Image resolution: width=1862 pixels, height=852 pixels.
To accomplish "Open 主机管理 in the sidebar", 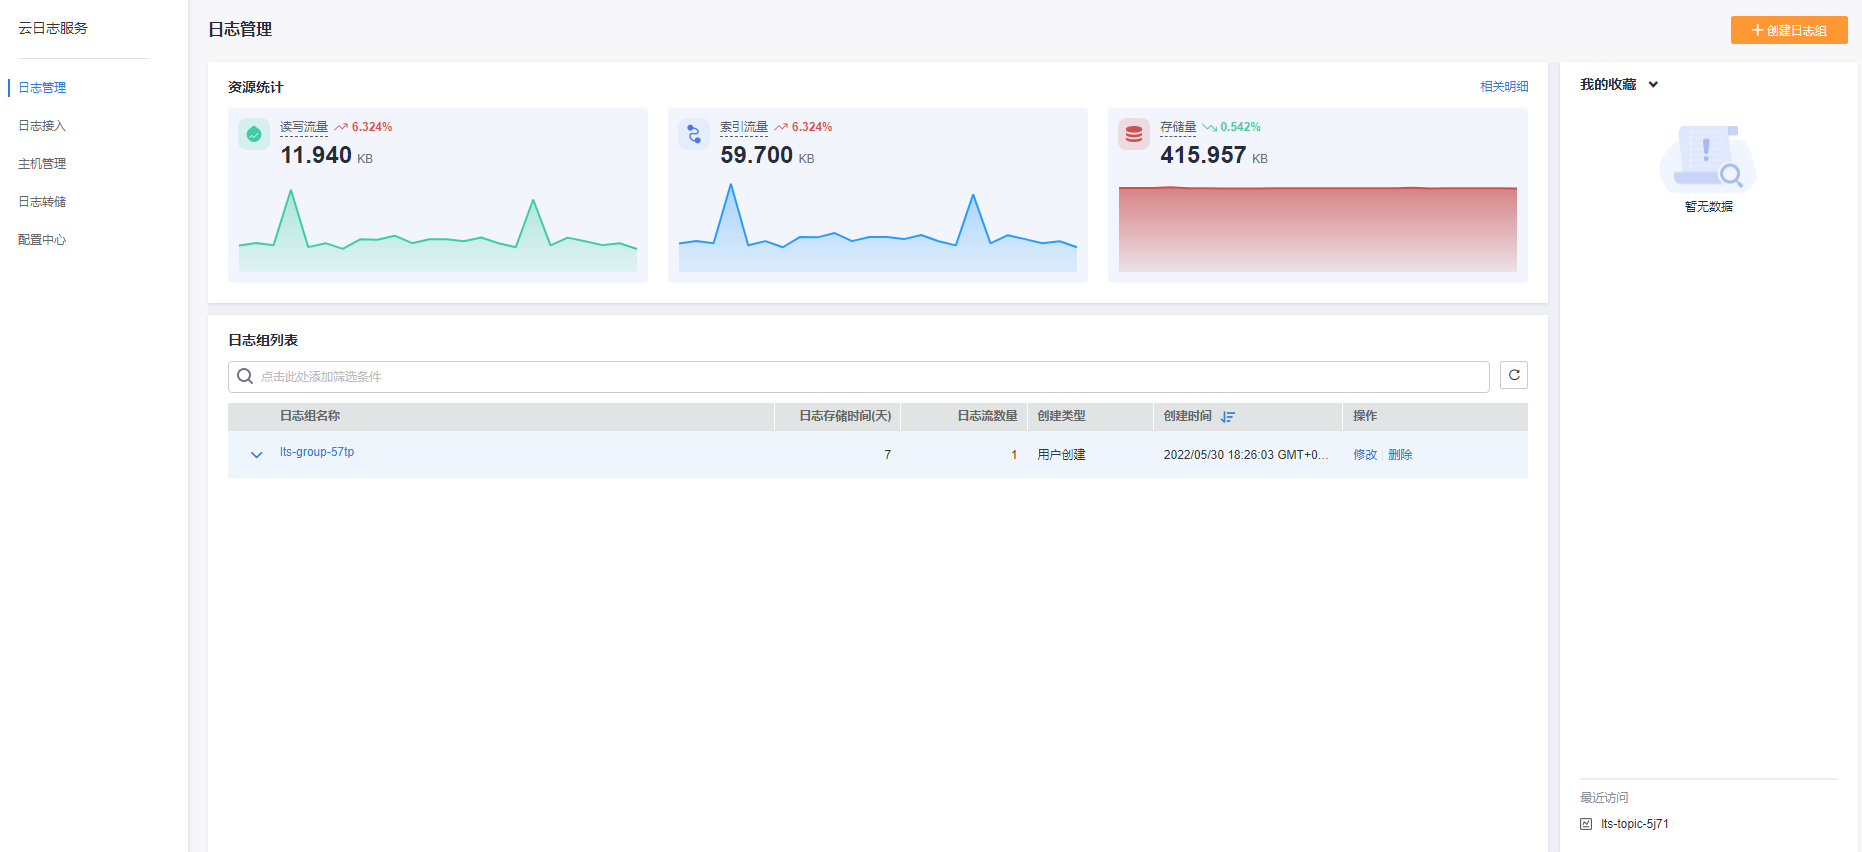I will 42,164.
